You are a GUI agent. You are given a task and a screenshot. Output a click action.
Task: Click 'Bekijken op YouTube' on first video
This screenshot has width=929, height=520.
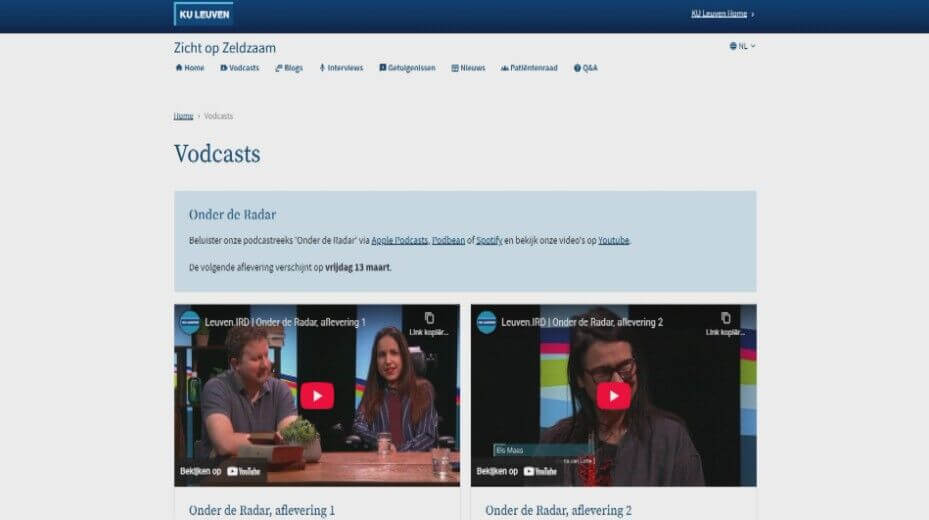click(x=222, y=470)
